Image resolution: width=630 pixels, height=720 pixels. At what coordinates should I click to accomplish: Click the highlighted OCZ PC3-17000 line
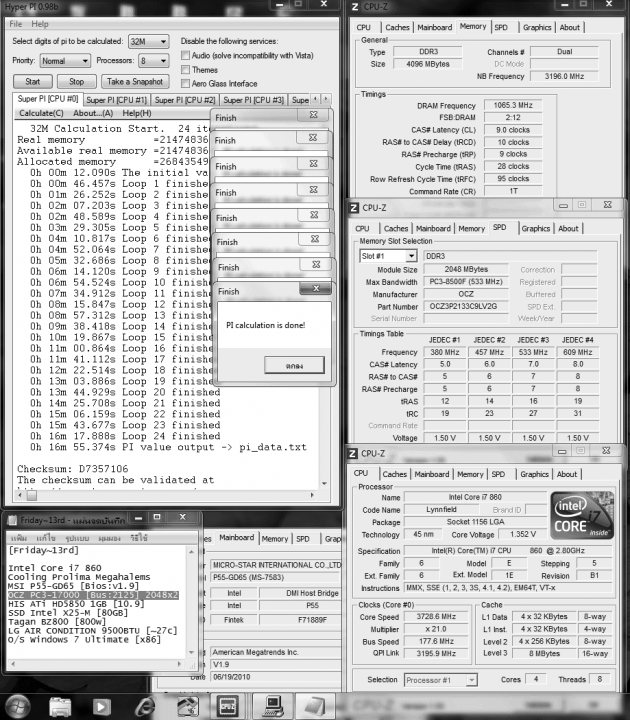pyautogui.click(x=93, y=595)
